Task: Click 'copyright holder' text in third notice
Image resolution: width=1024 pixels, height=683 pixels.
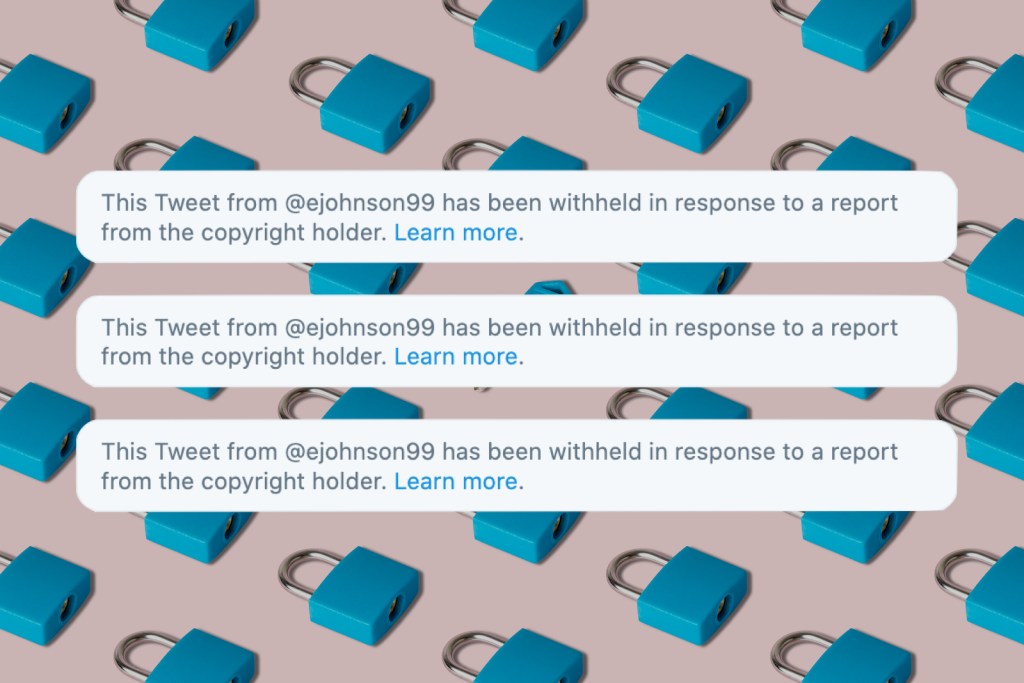Action: click(x=293, y=482)
